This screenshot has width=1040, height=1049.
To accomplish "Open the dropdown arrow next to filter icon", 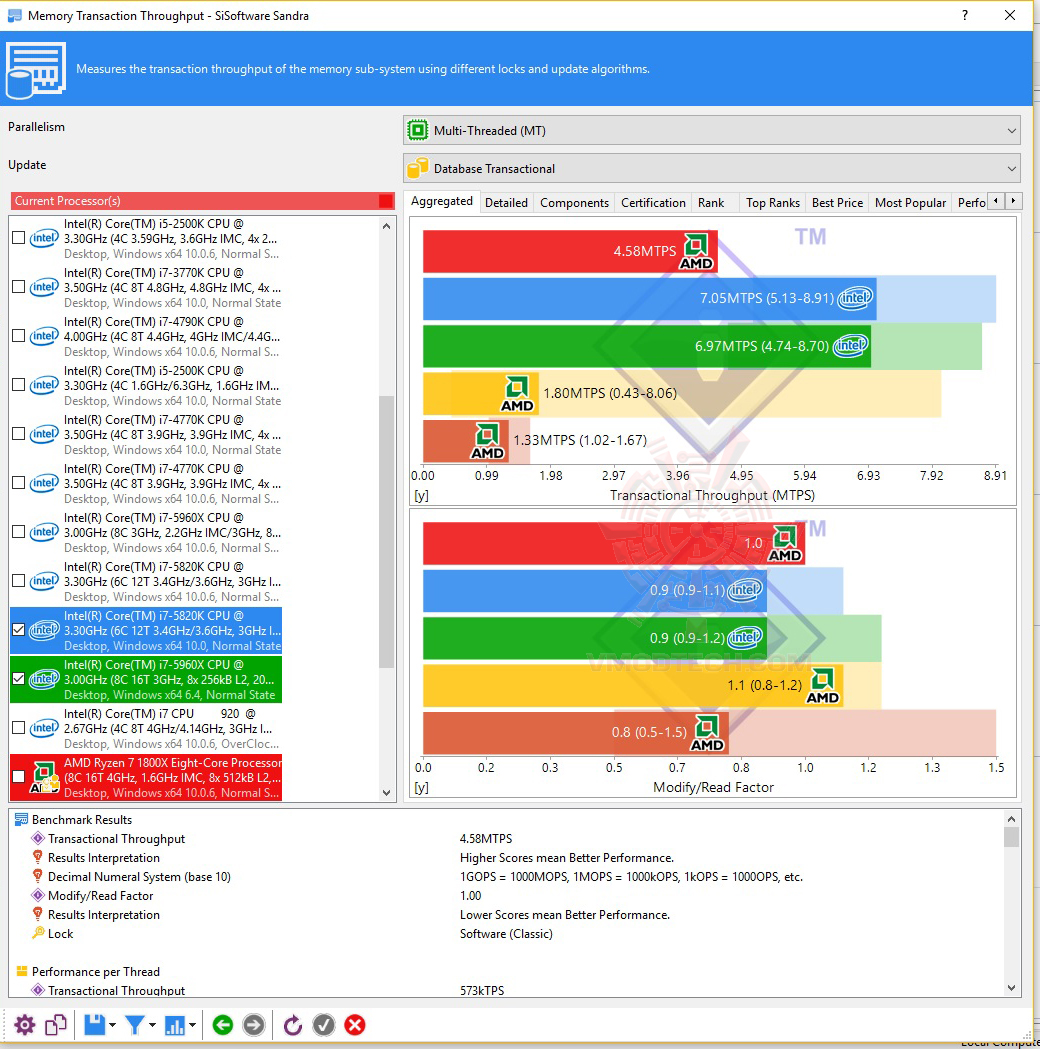I will point(152,1025).
